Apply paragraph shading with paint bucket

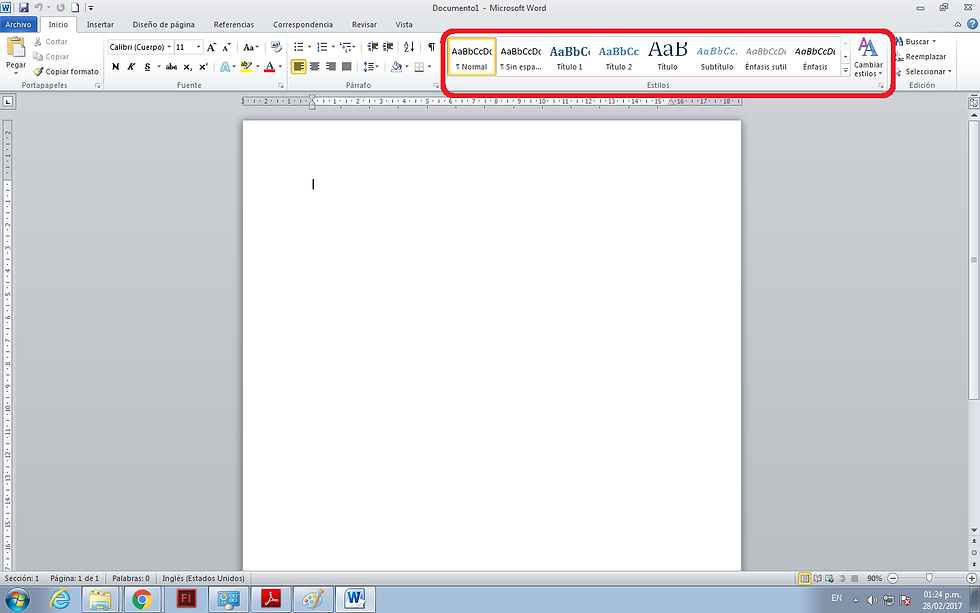396,67
